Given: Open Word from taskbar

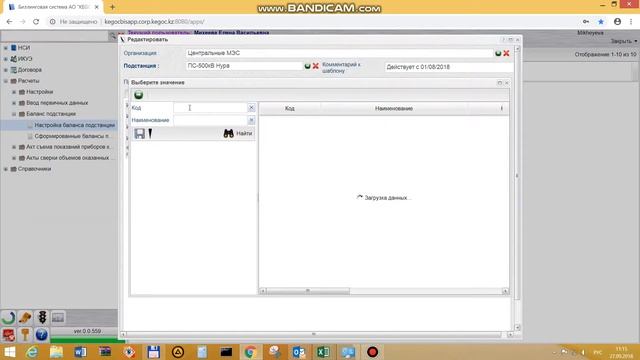Looking at the screenshot, I should click(x=80, y=352).
